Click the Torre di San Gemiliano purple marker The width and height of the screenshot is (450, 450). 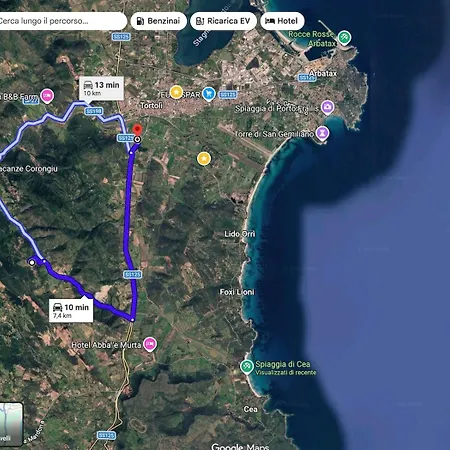point(322,133)
